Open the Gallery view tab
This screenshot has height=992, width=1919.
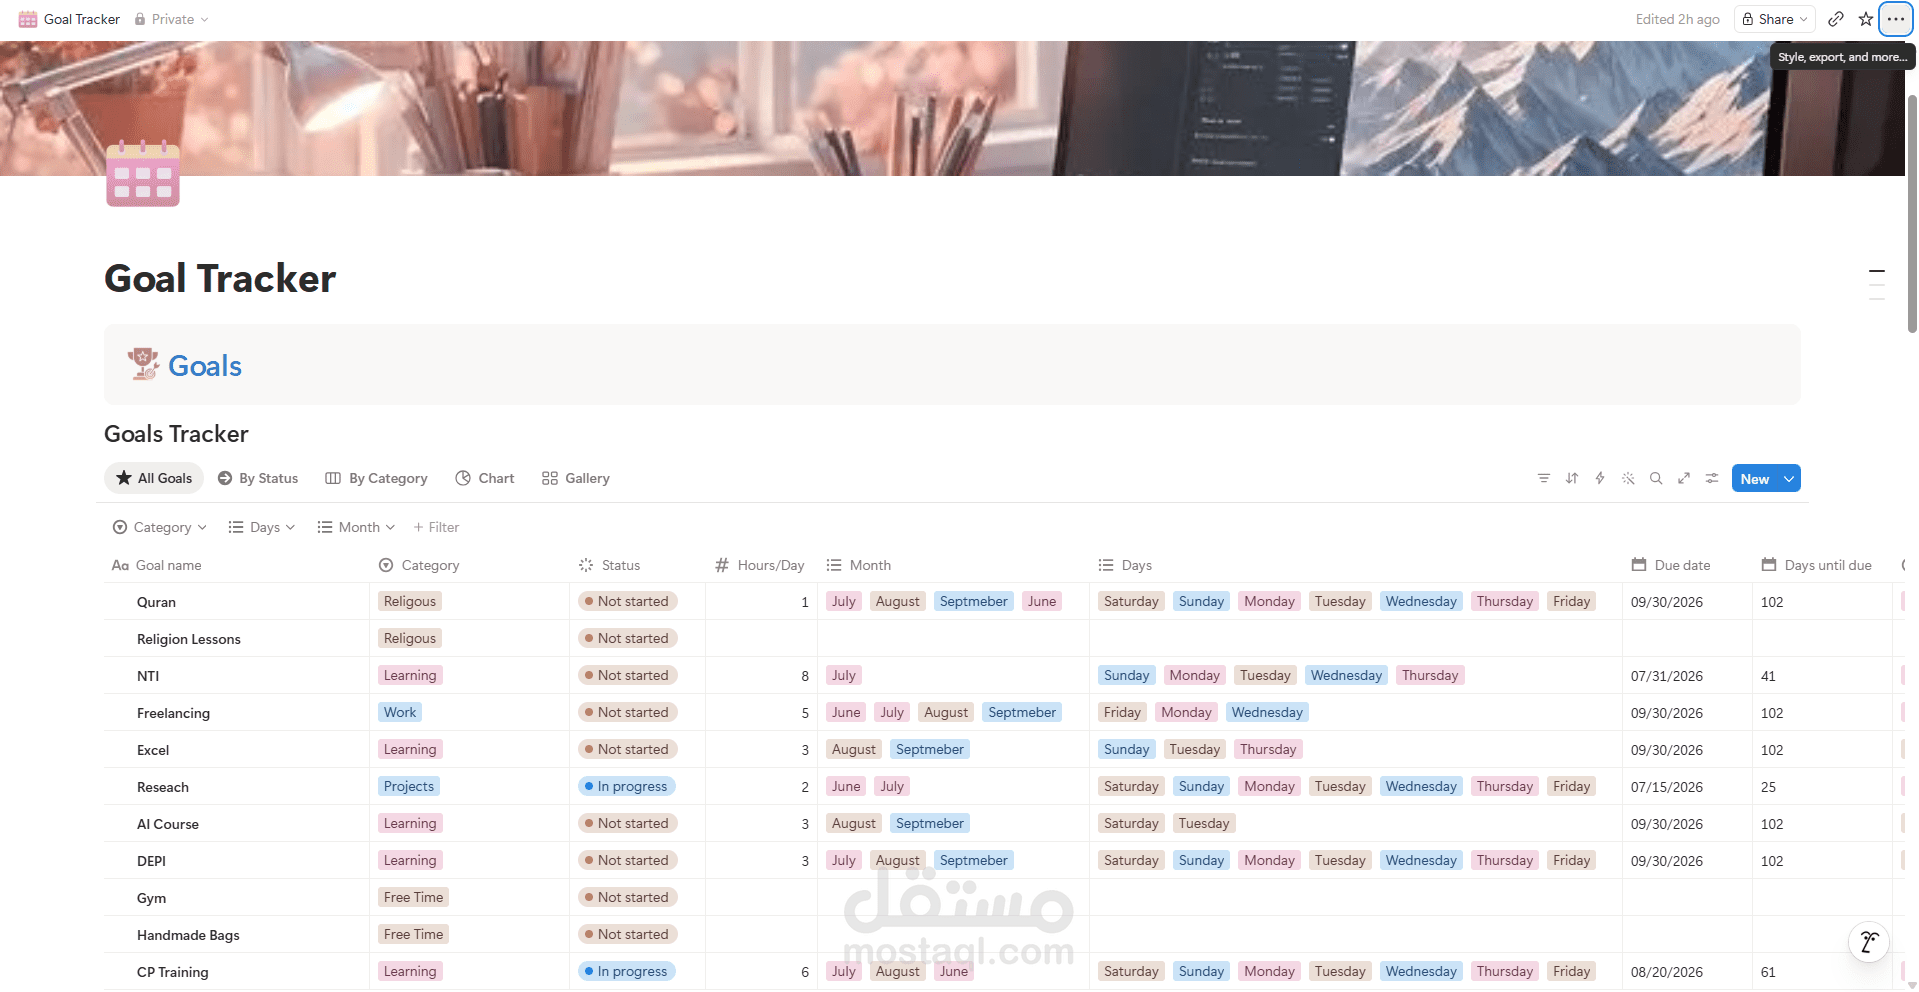(x=576, y=478)
